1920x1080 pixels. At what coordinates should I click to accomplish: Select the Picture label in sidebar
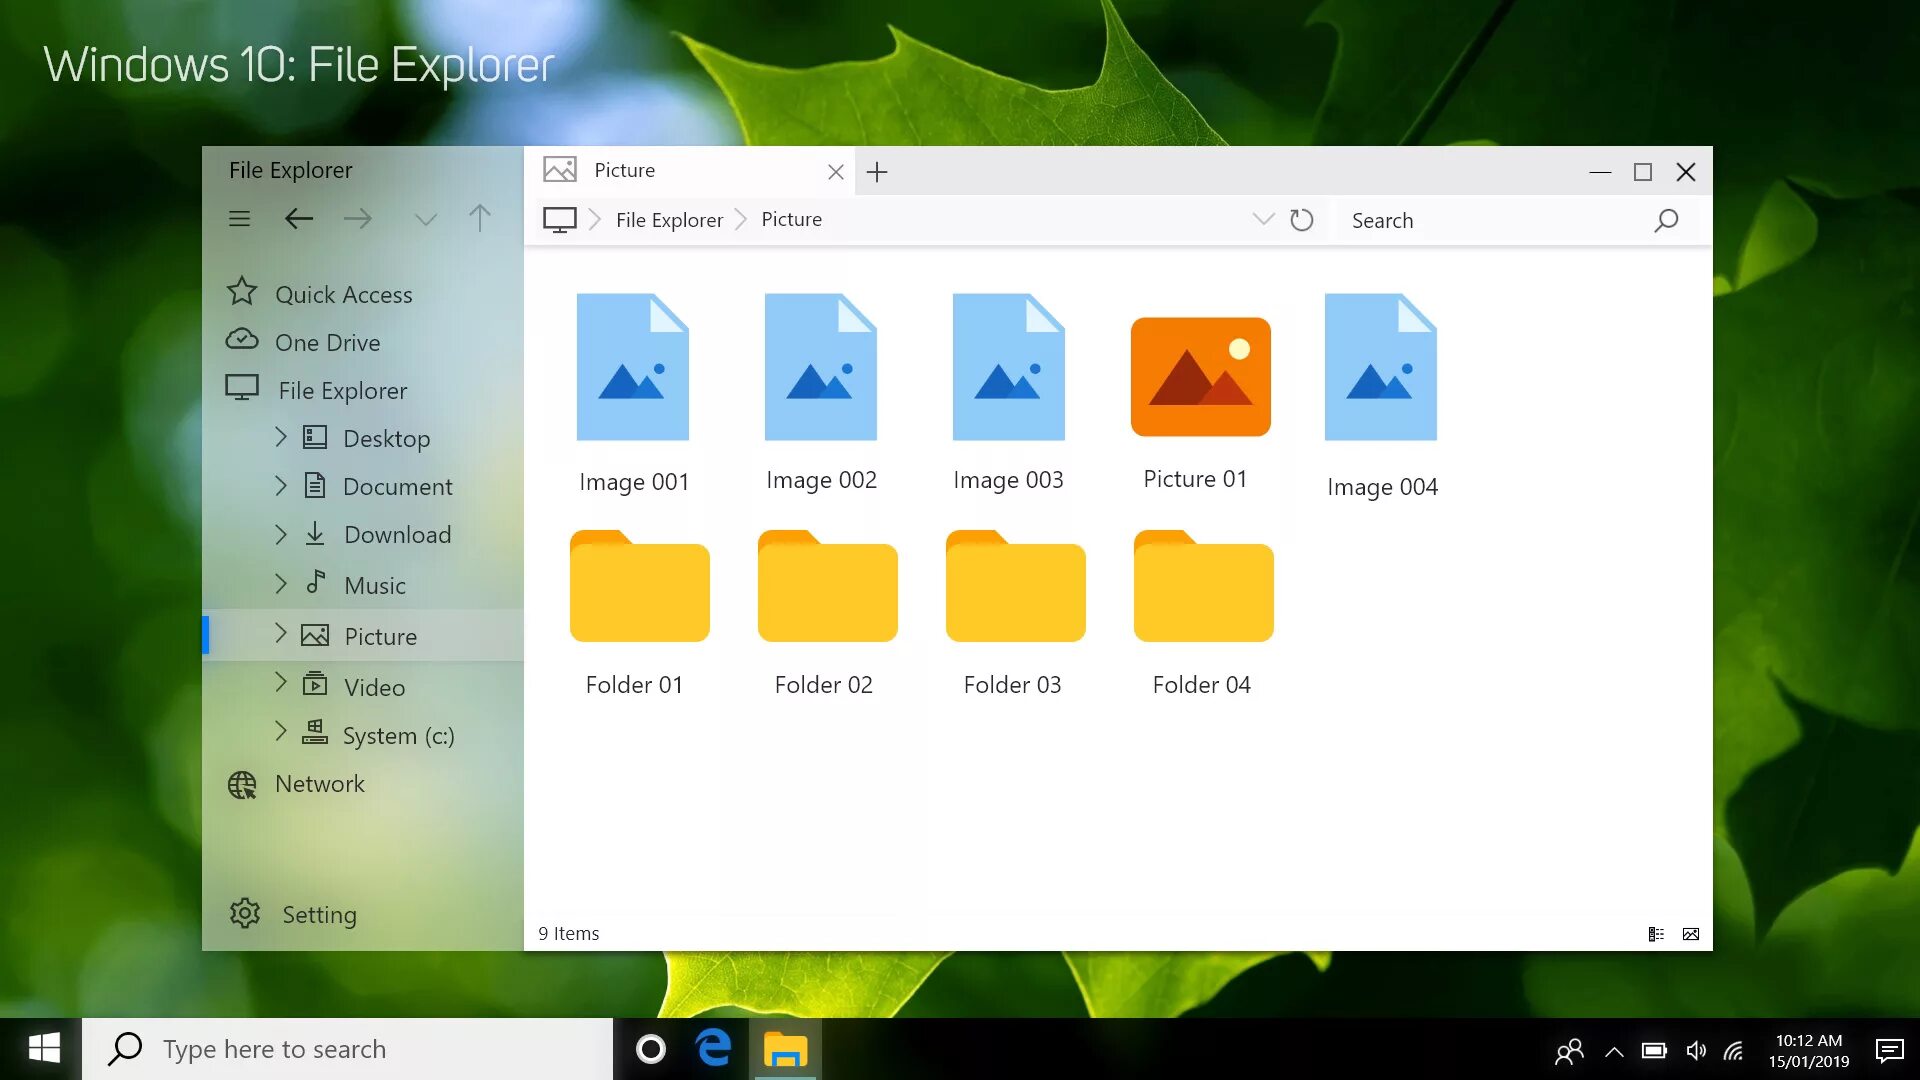pyautogui.click(x=380, y=637)
